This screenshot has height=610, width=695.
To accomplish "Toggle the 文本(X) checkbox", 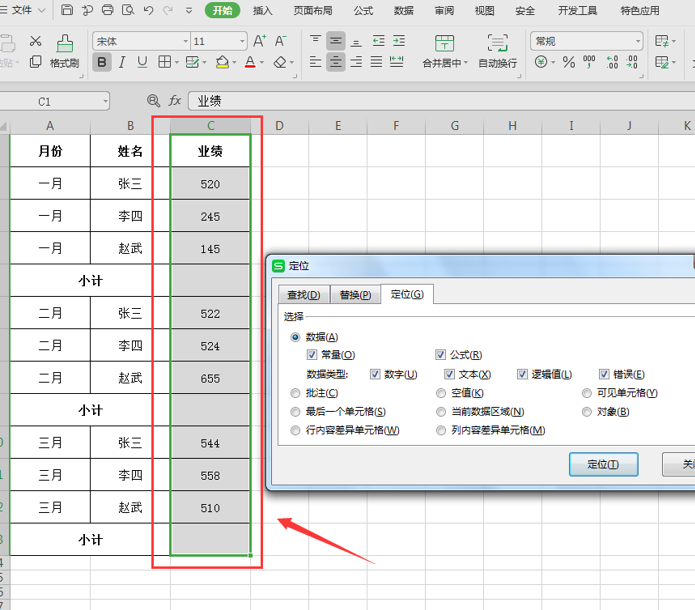I will click(449, 374).
